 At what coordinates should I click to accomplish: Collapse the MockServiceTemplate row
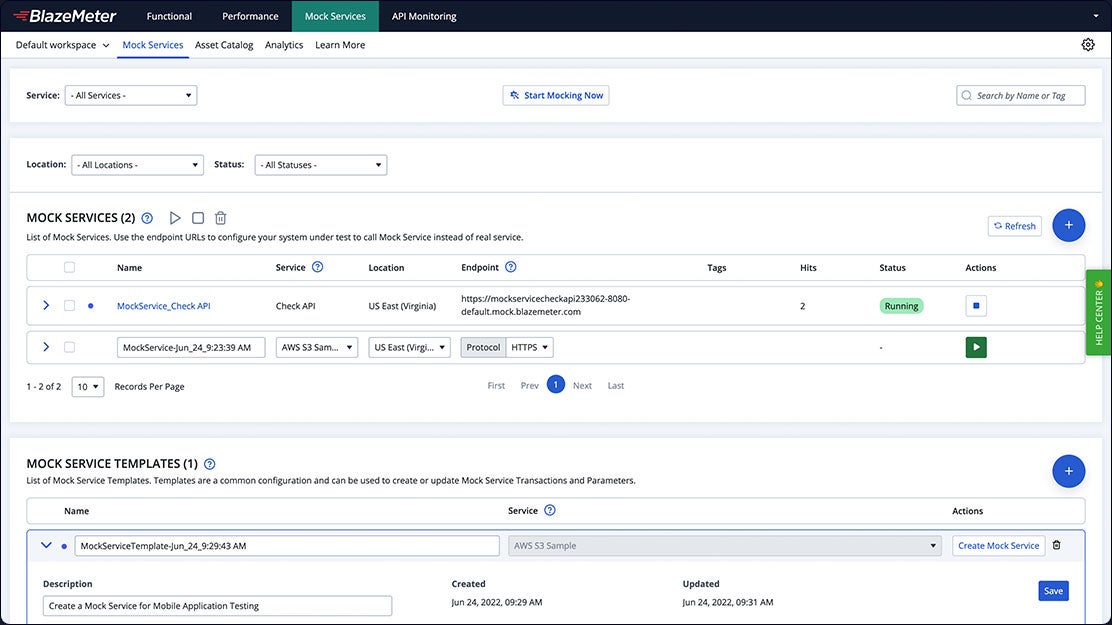point(46,545)
